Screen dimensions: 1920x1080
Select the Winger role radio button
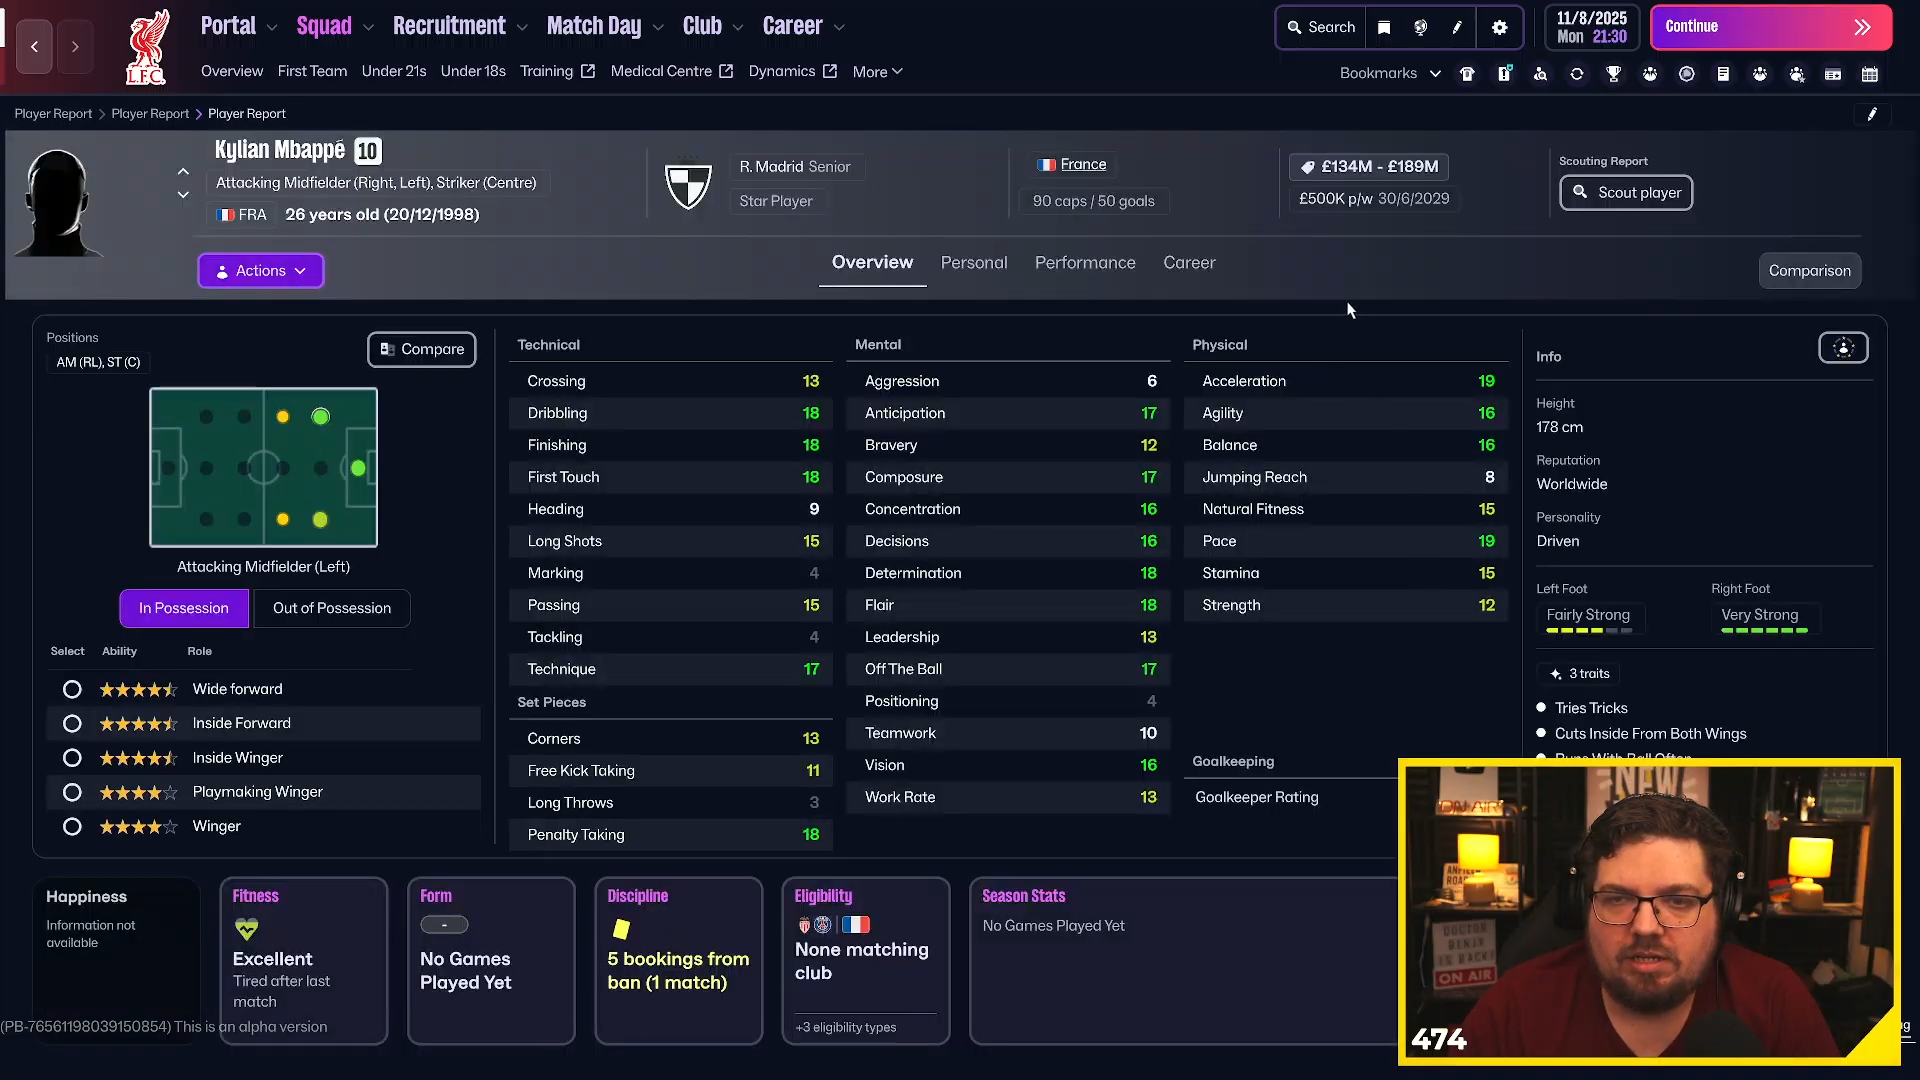click(x=72, y=827)
